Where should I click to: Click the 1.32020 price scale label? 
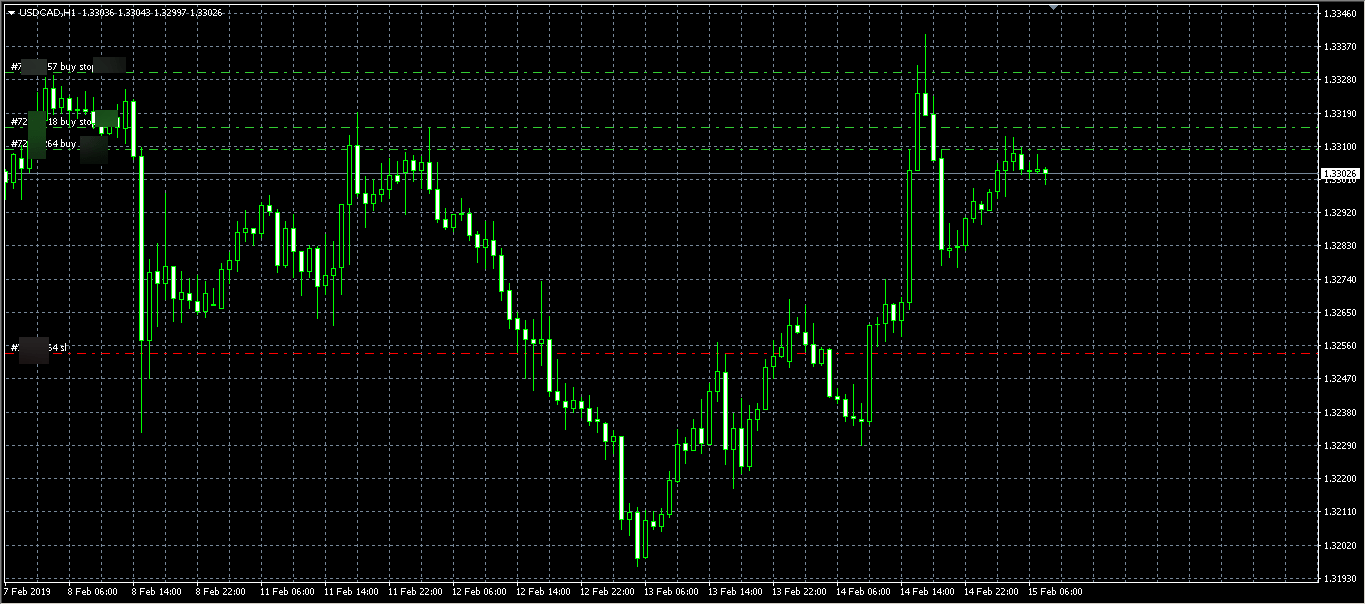(x=1340, y=545)
